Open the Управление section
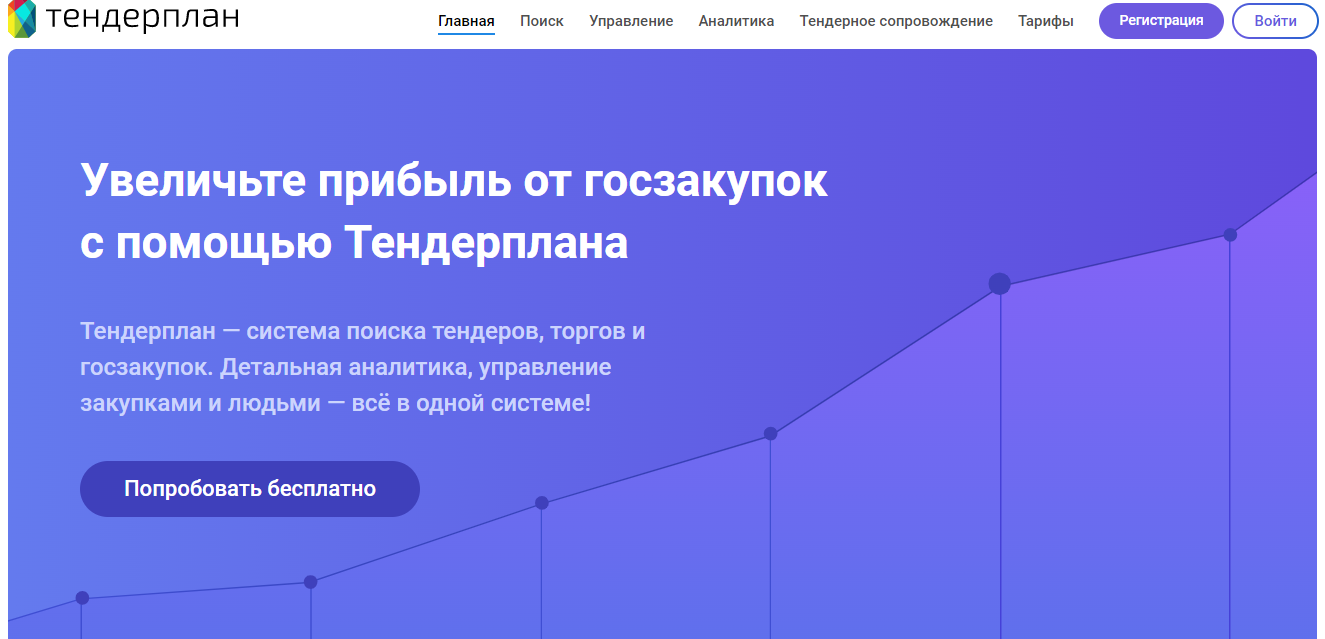Screen dimensions: 1325x639 tap(631, 21)
